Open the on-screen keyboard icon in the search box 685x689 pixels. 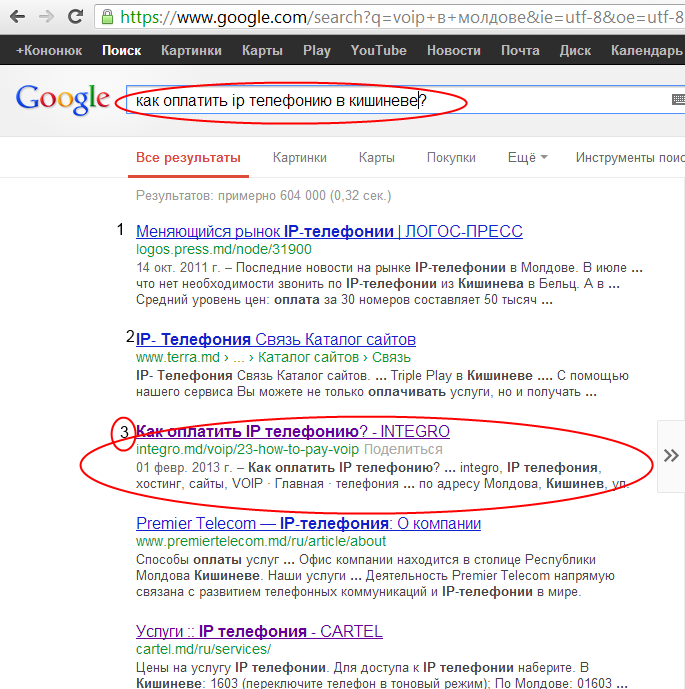(x=678, y=99)
